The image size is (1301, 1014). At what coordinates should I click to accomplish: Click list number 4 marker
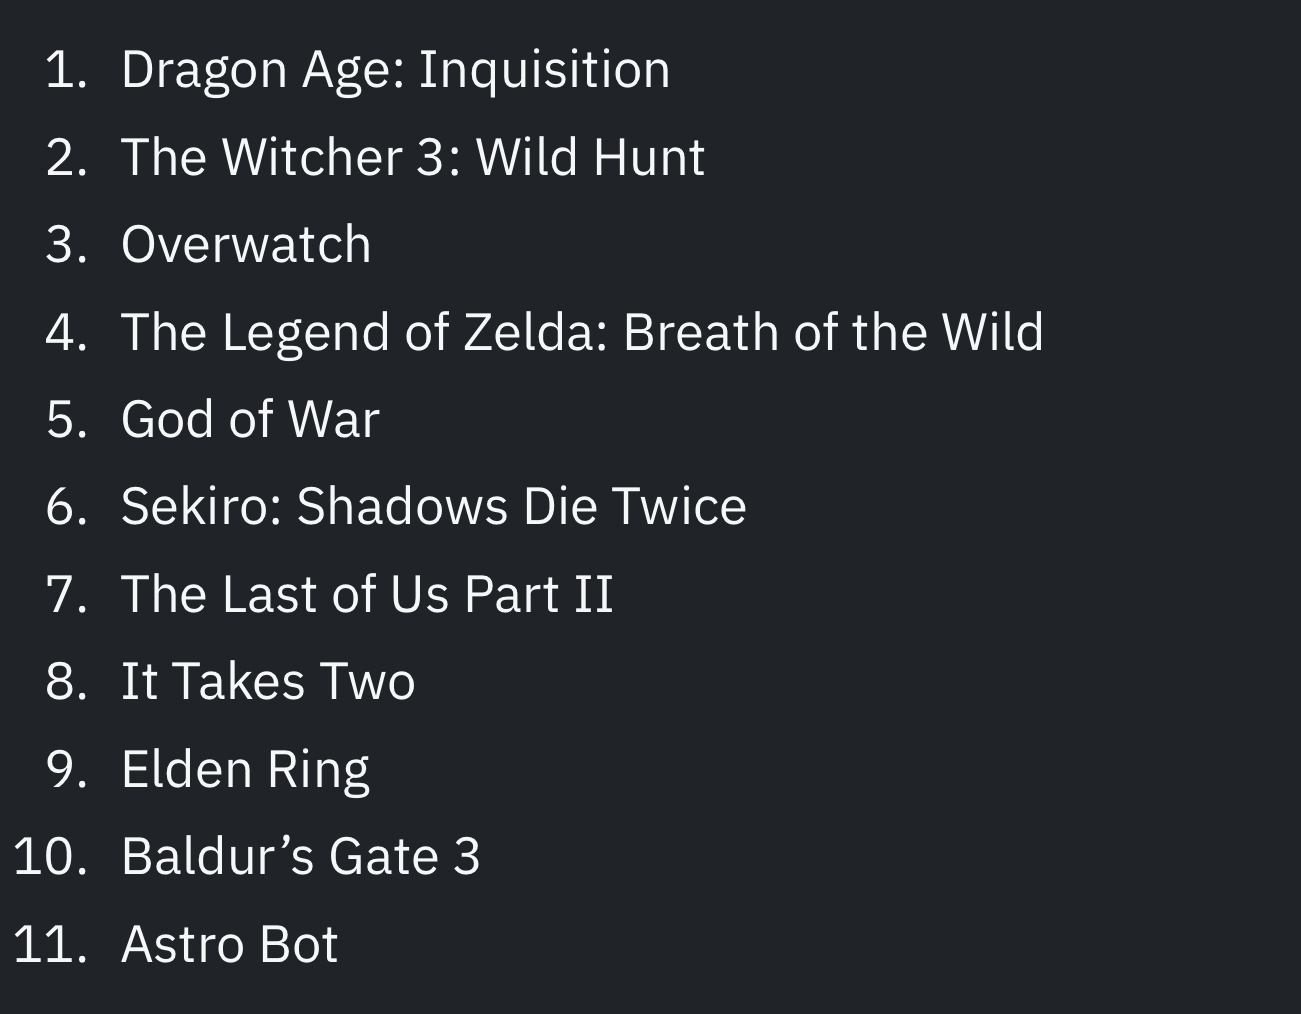tap(67, 333)
